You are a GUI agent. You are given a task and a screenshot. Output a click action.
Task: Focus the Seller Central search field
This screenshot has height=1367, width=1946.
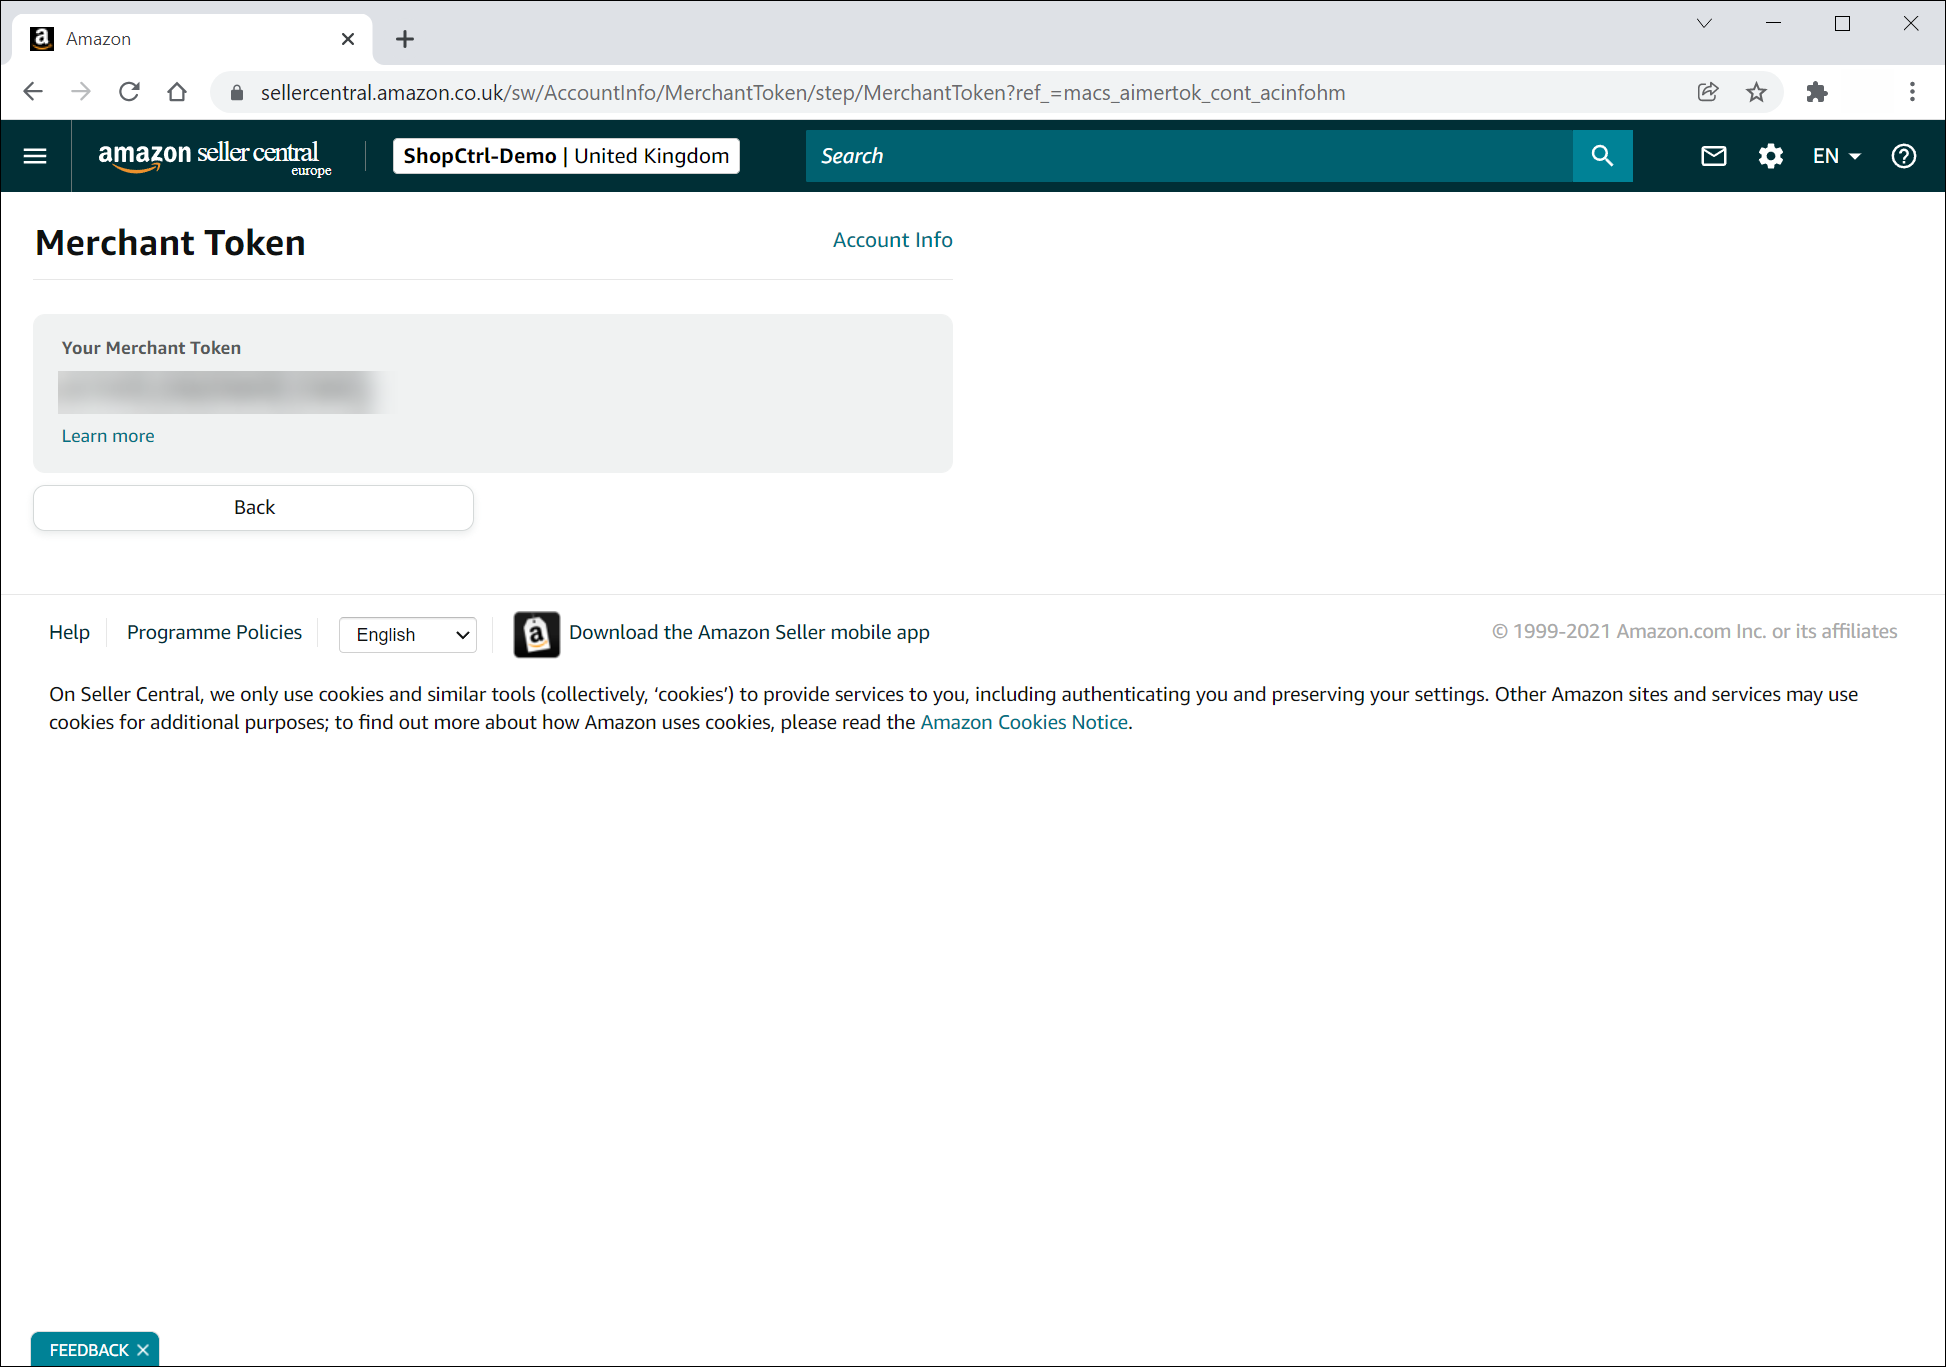click(1188, 156)
